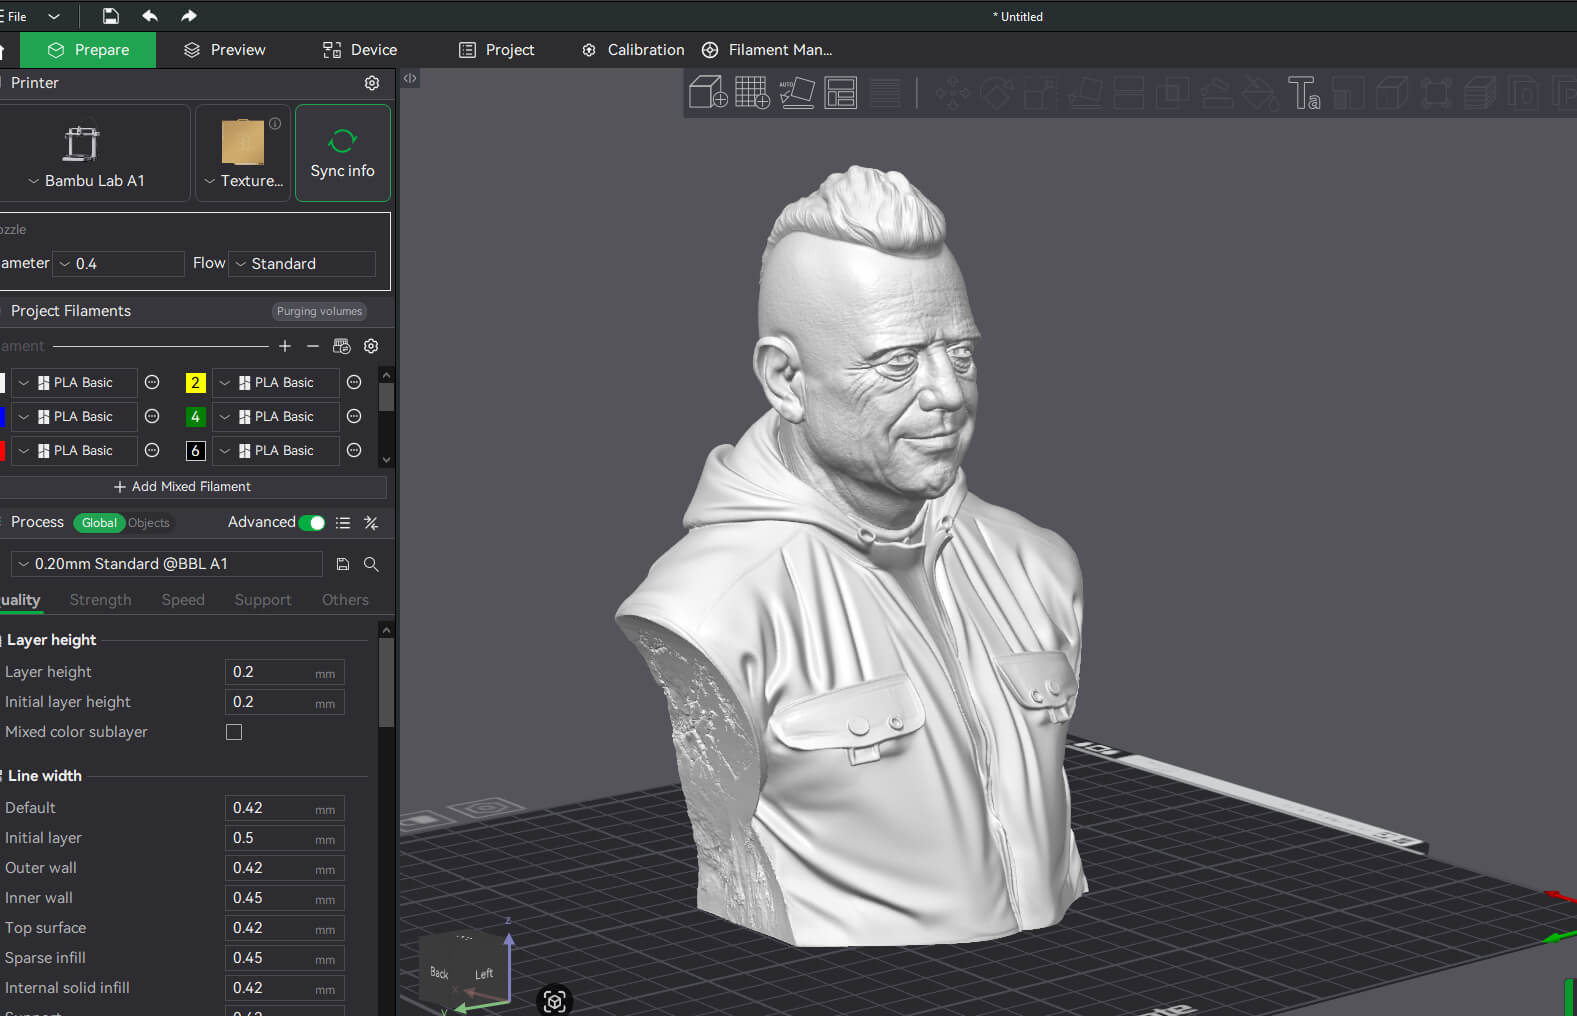Open File menu

click(17, 16)
